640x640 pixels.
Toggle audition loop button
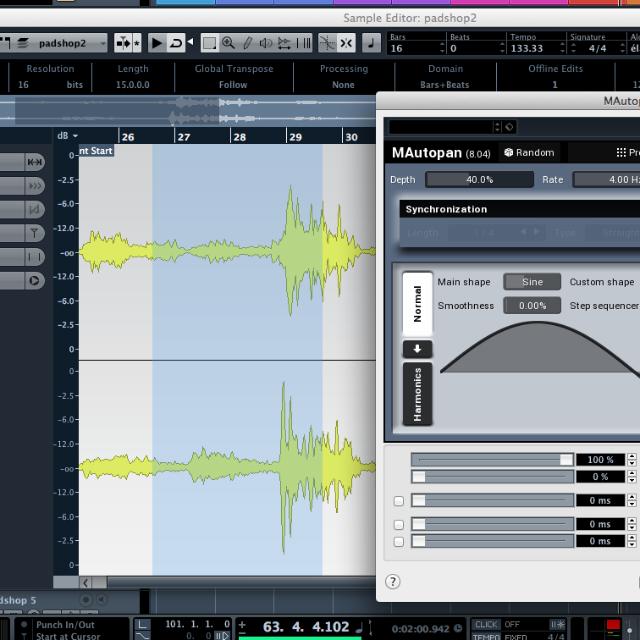coord(176,43)
